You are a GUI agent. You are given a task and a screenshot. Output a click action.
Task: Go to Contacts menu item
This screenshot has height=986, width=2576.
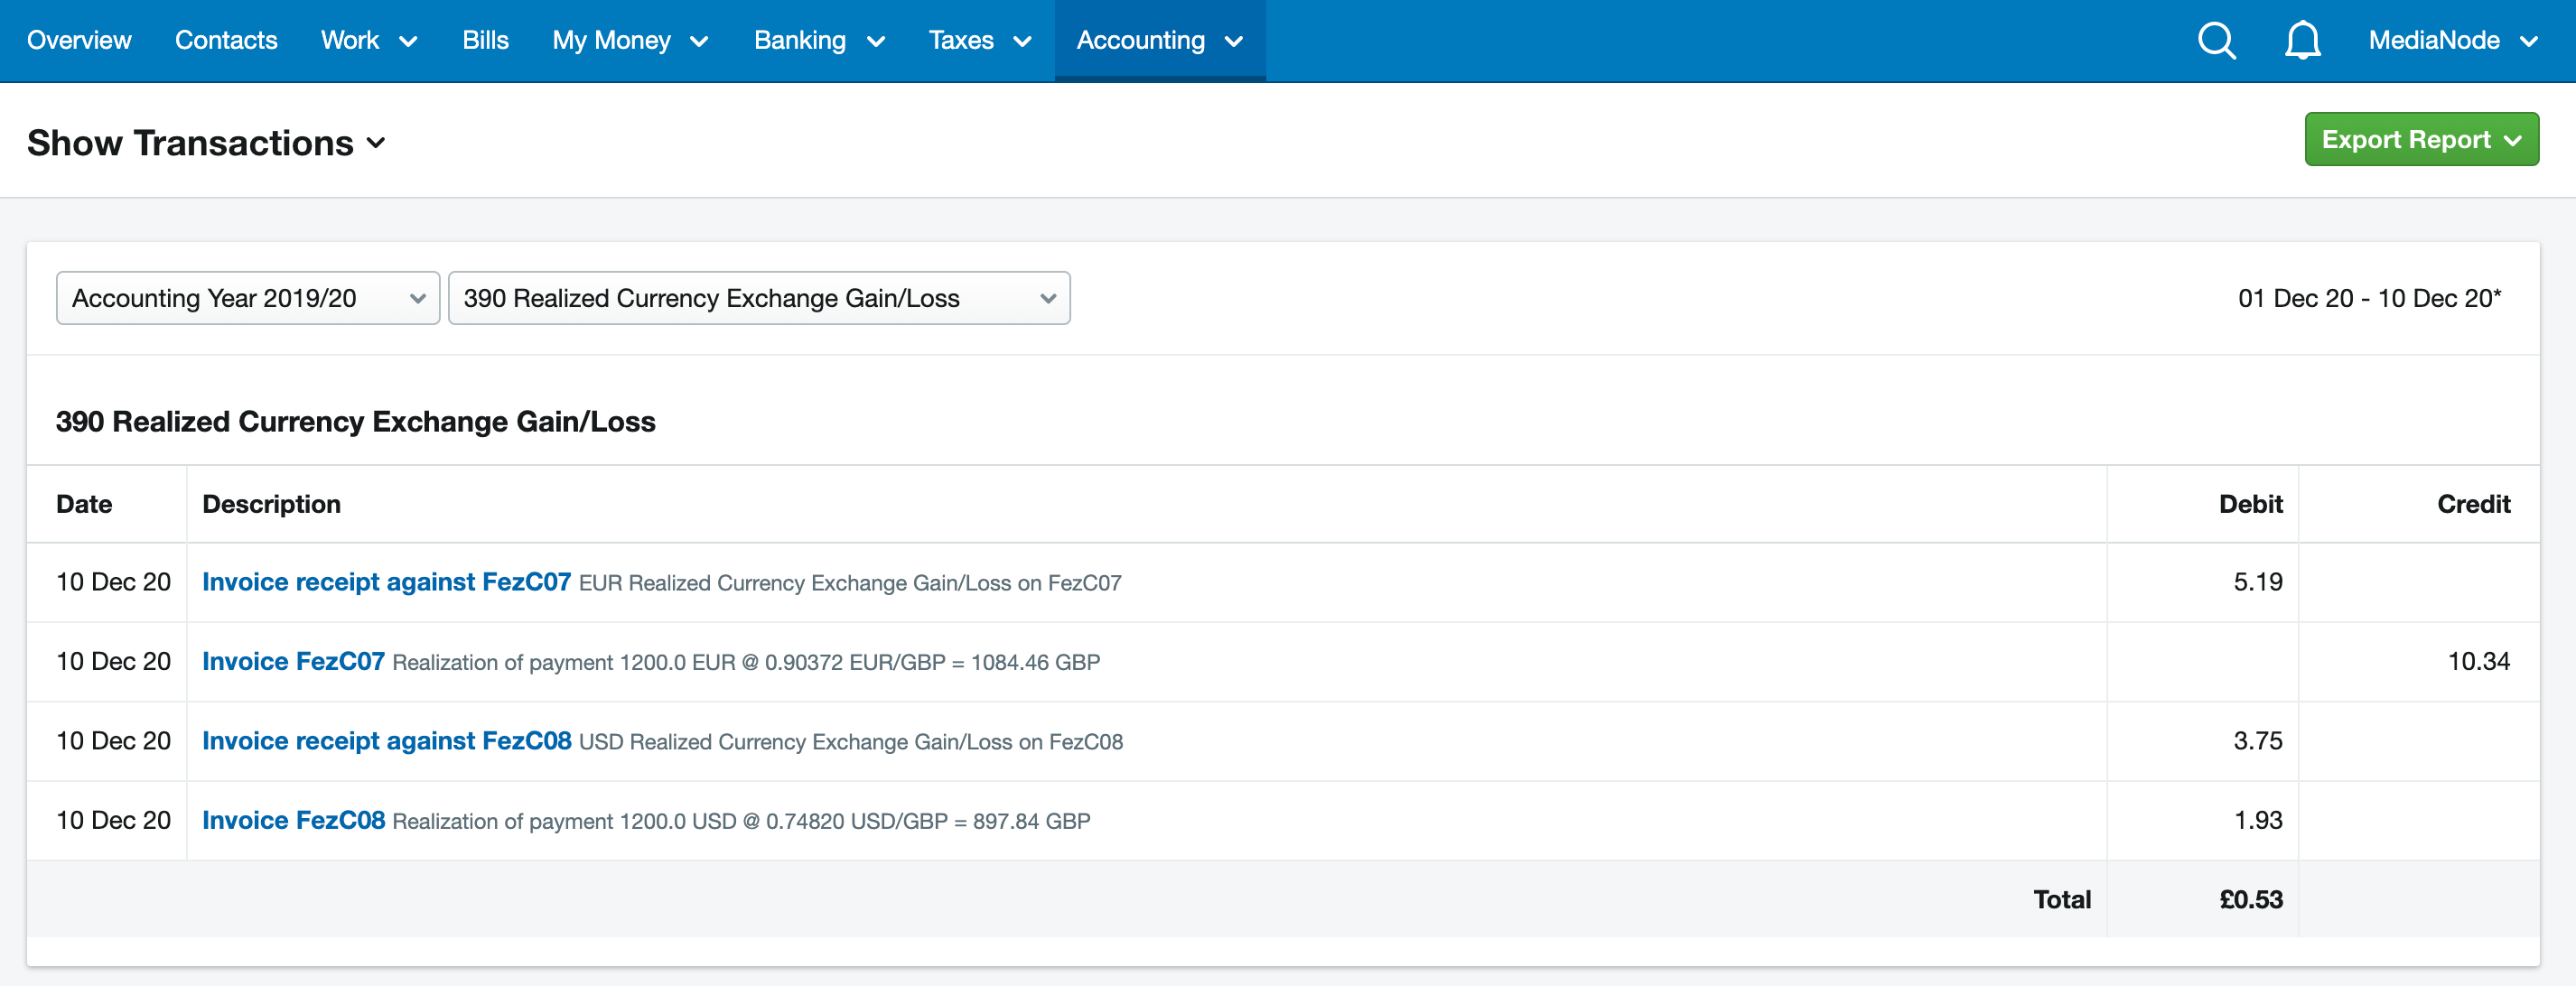tap(226, 41)
